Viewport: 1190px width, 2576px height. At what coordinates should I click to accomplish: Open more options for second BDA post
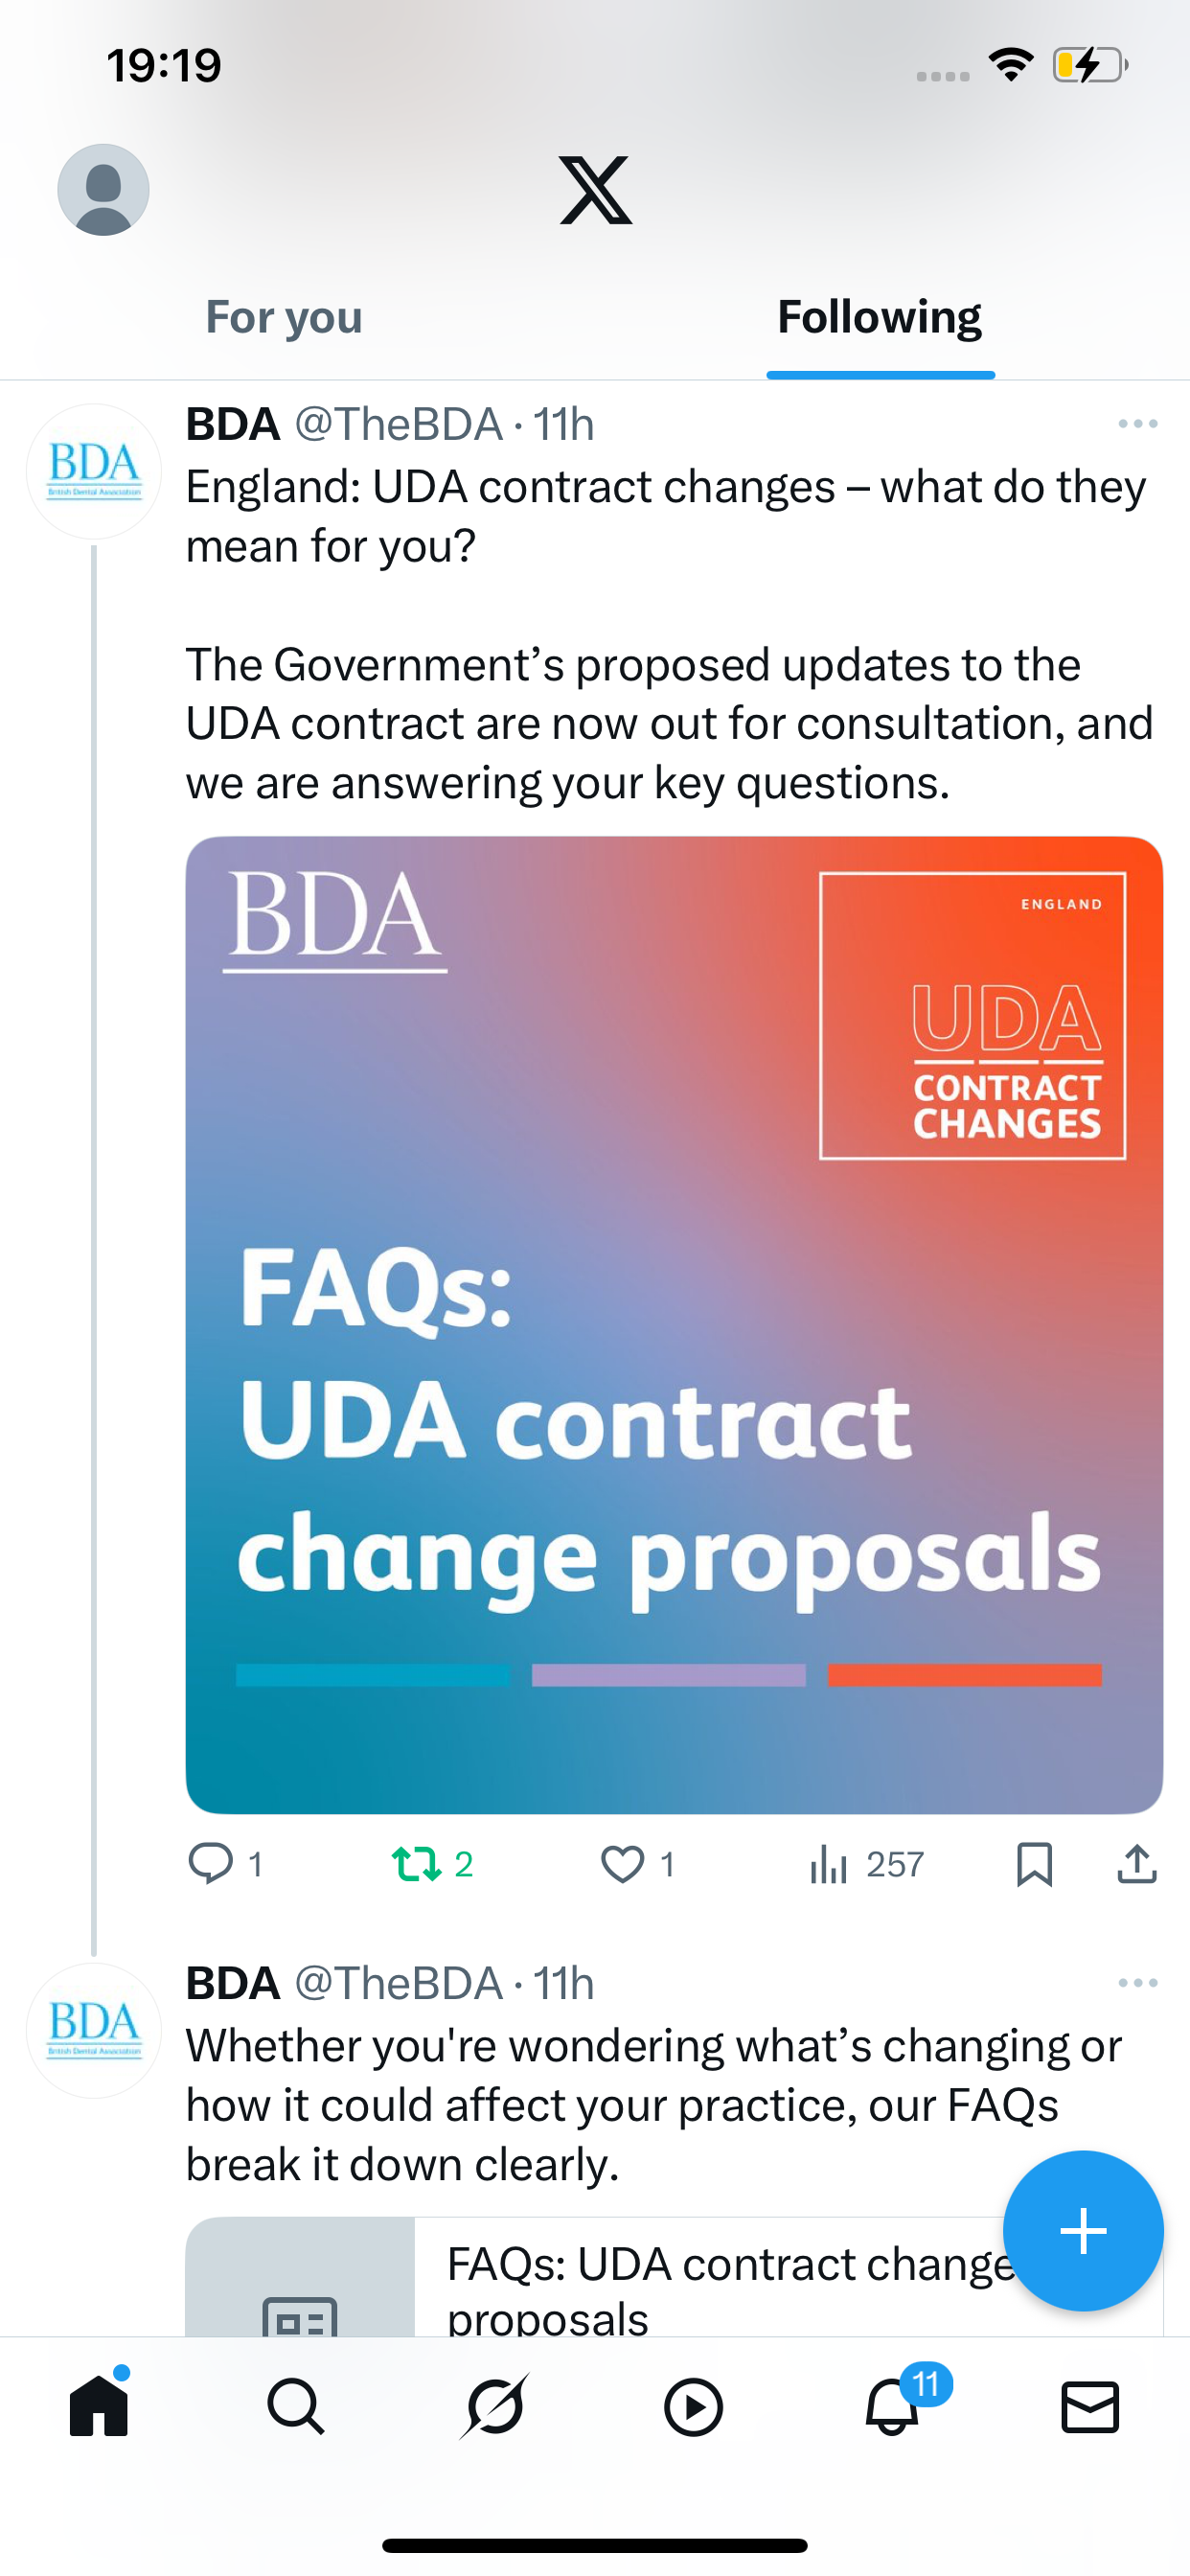(1137, 1983)
